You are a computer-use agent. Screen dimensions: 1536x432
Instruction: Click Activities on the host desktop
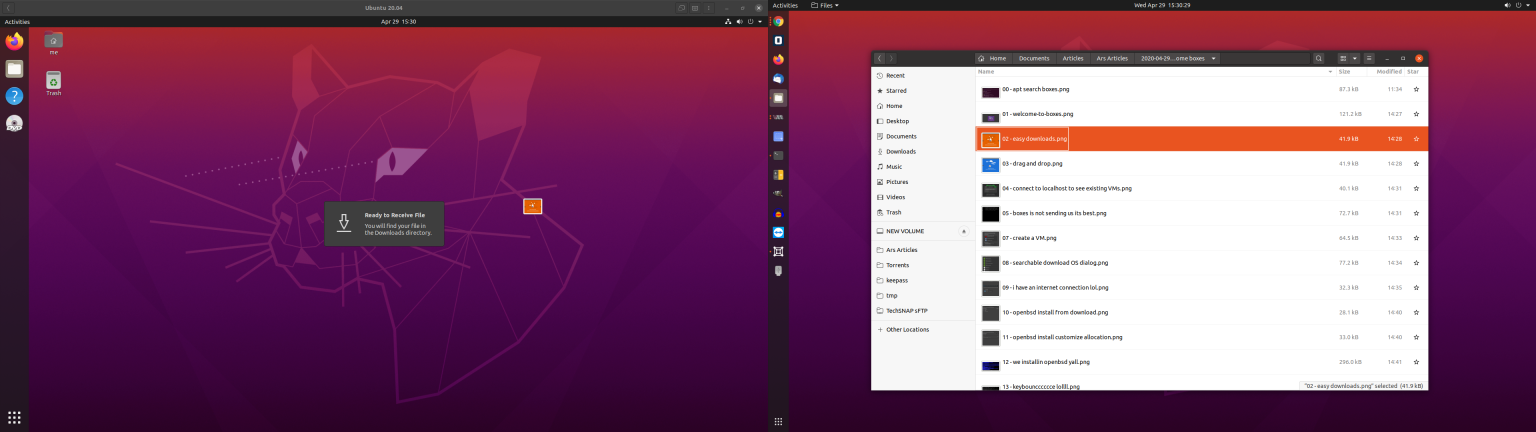(785, 5)
